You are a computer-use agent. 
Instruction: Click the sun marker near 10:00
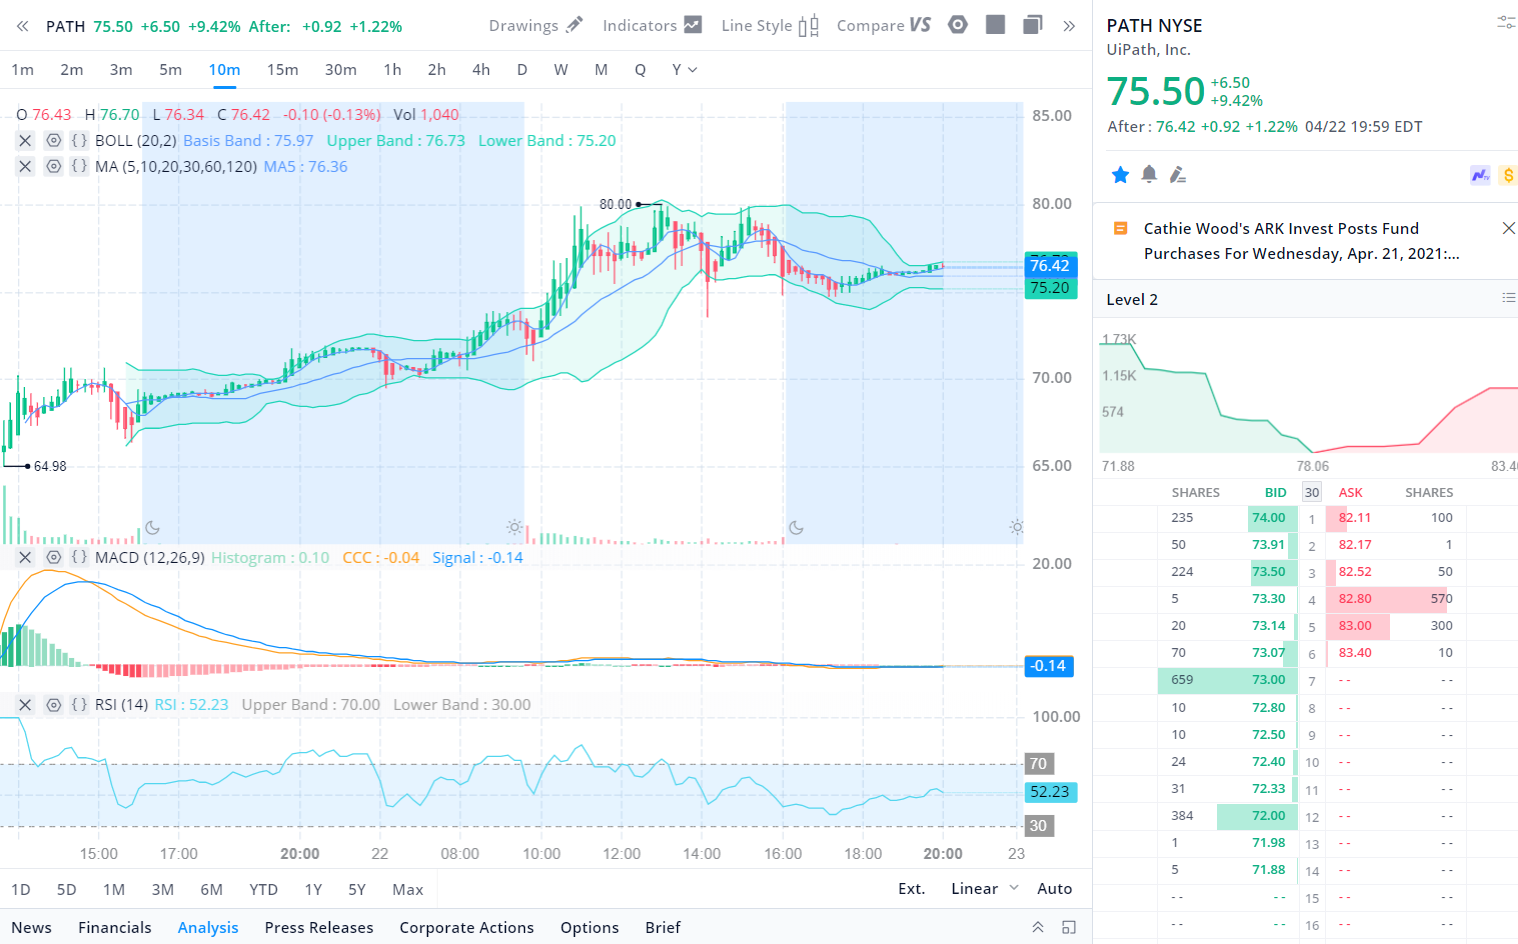pos(514,527)
